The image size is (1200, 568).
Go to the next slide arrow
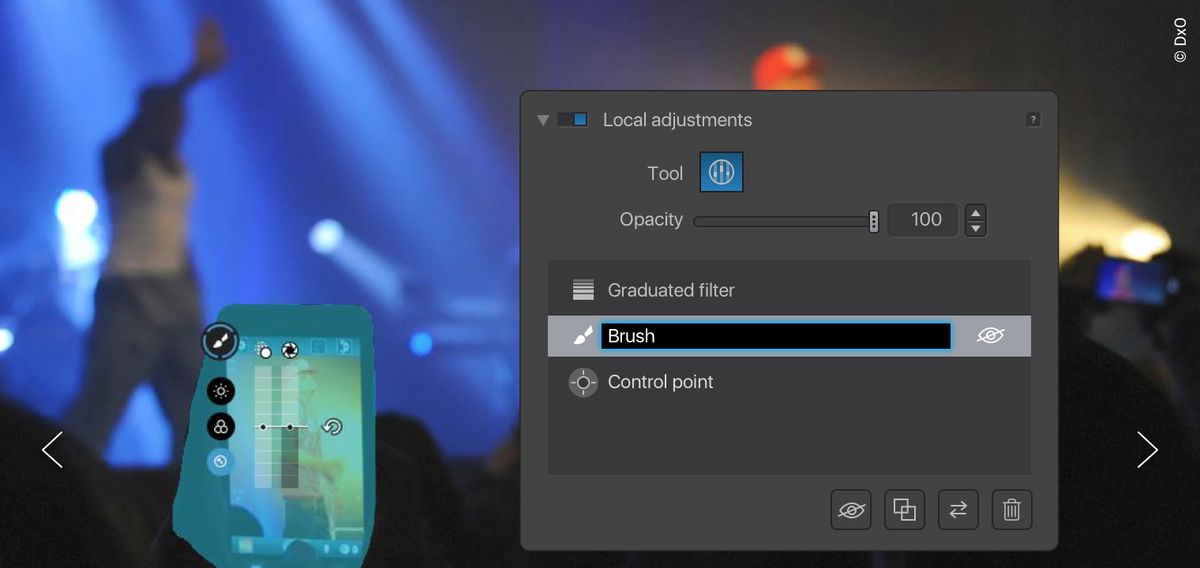click(x=1147, y=450)
